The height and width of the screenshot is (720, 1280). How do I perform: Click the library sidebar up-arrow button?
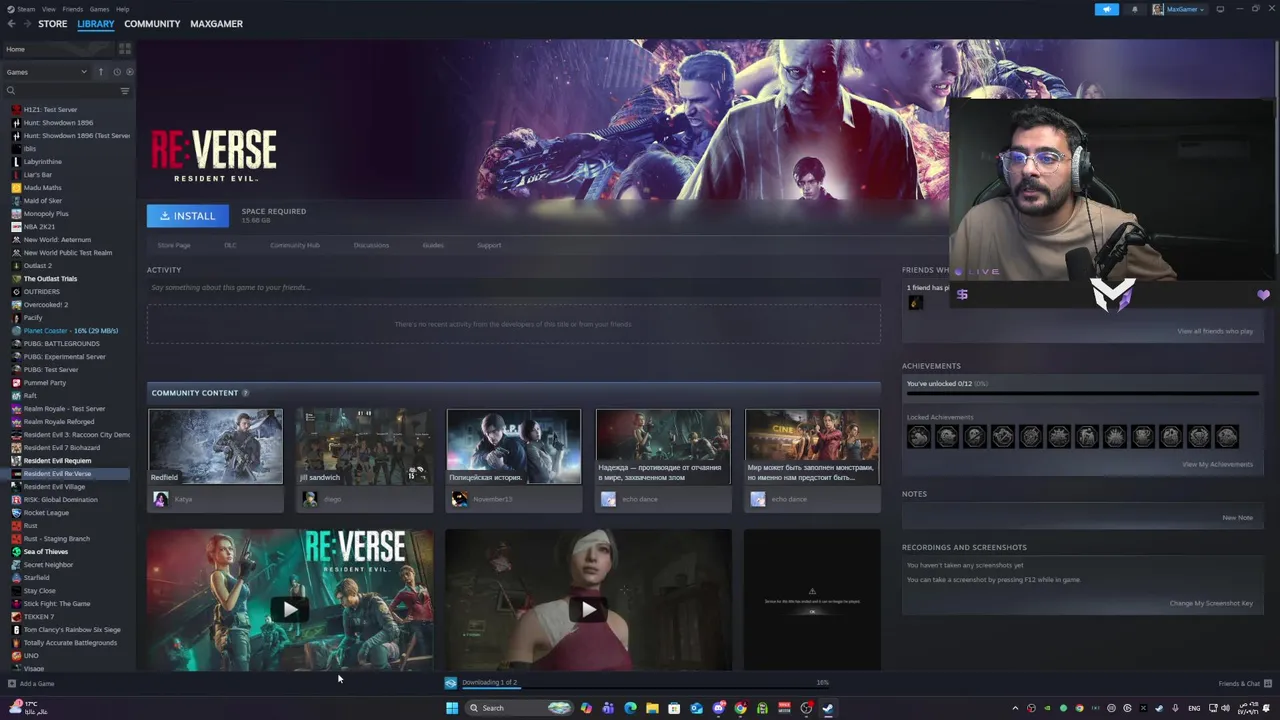click(x=100, y=72)
